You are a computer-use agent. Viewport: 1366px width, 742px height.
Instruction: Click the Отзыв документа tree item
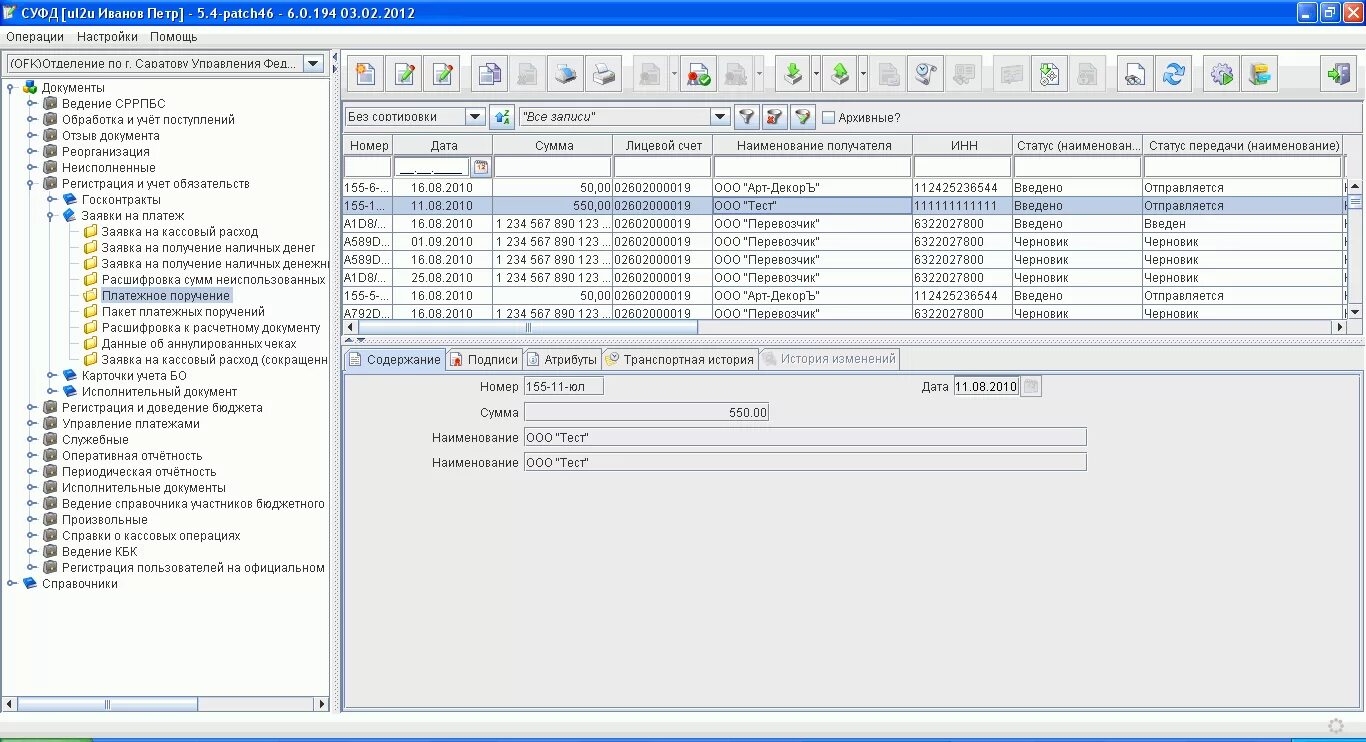(111, 135)
